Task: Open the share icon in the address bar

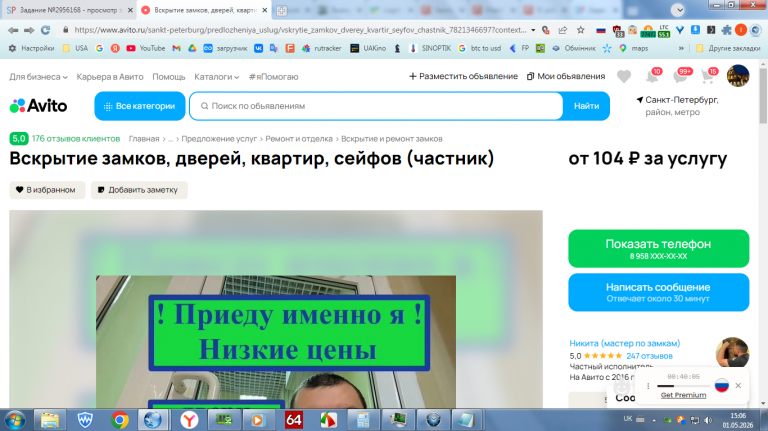Action: [x=563, y=30]
